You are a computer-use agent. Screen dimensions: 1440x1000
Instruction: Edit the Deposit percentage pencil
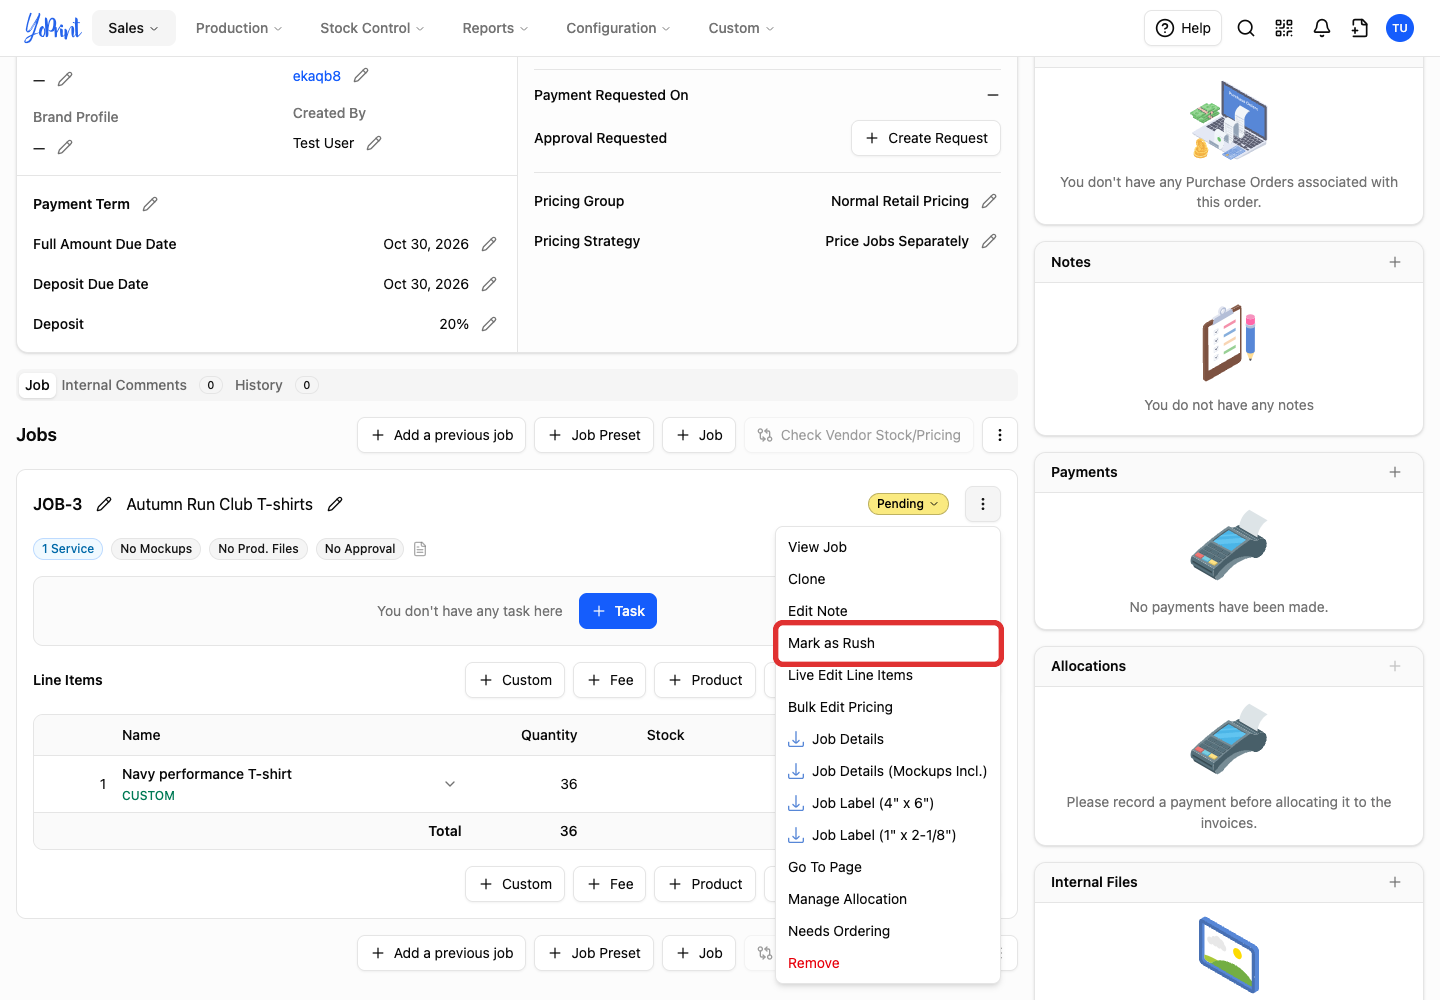tap(489, 324)
